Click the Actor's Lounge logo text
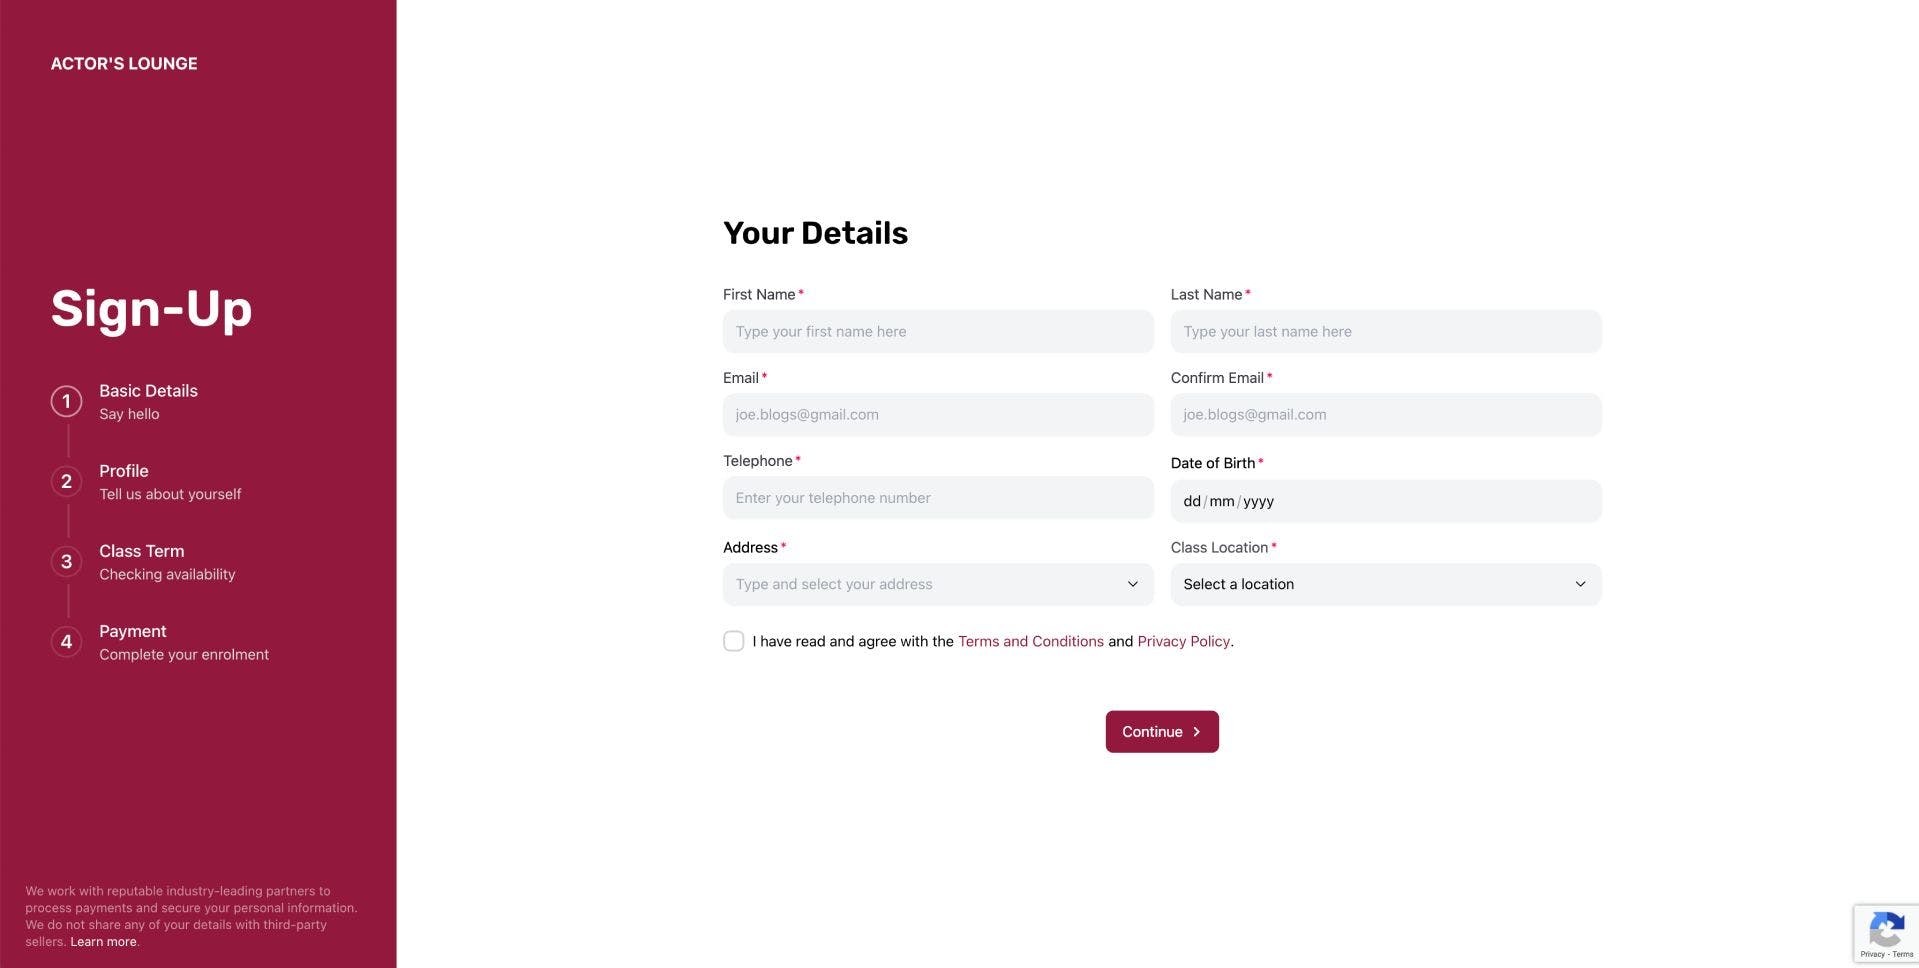The height and width of the screenshot is (968, 1919). click(124, 64)
